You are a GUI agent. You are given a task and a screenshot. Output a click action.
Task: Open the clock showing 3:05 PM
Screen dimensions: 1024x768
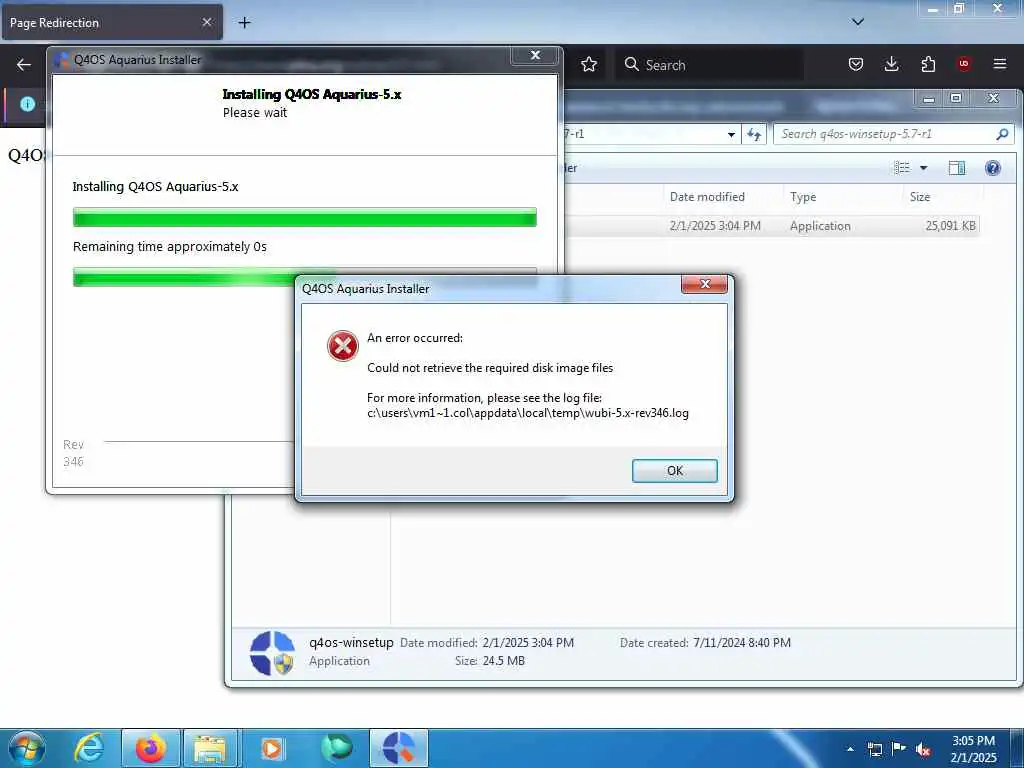[x=973, y=749]
